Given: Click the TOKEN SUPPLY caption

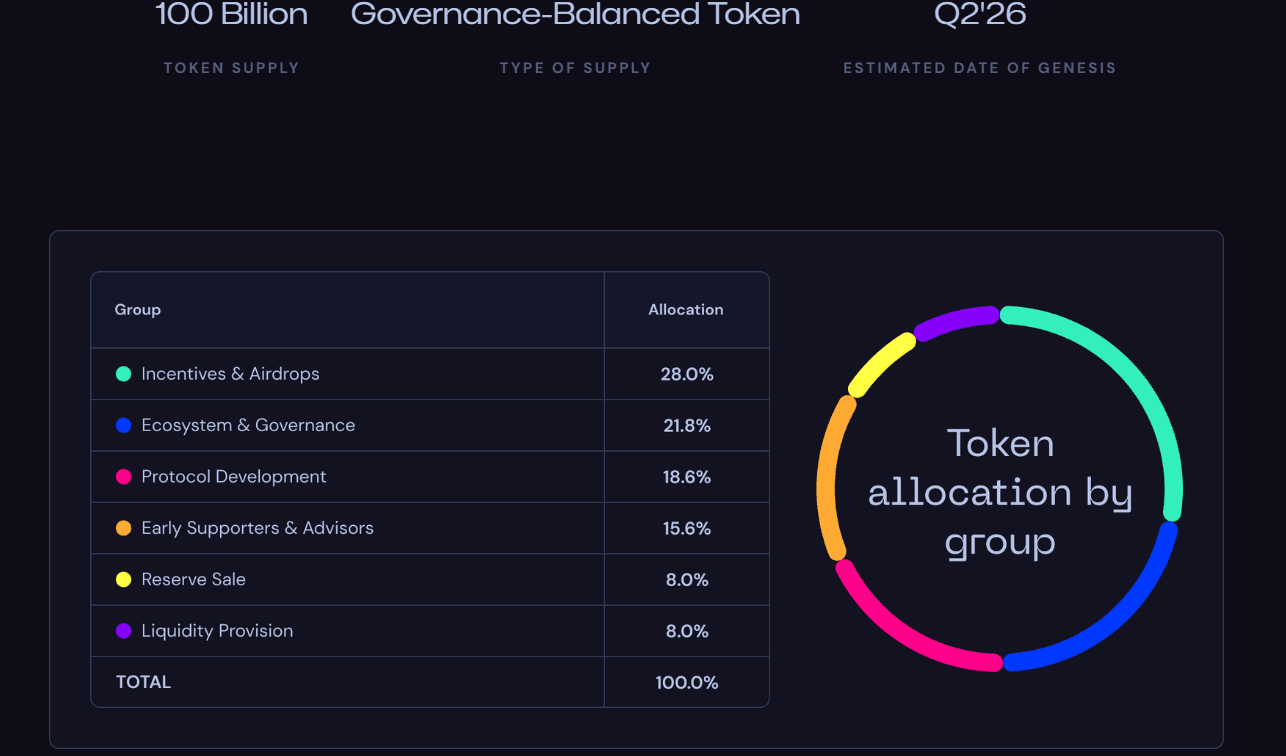Looking at the screenshot, I should [232, 68].
